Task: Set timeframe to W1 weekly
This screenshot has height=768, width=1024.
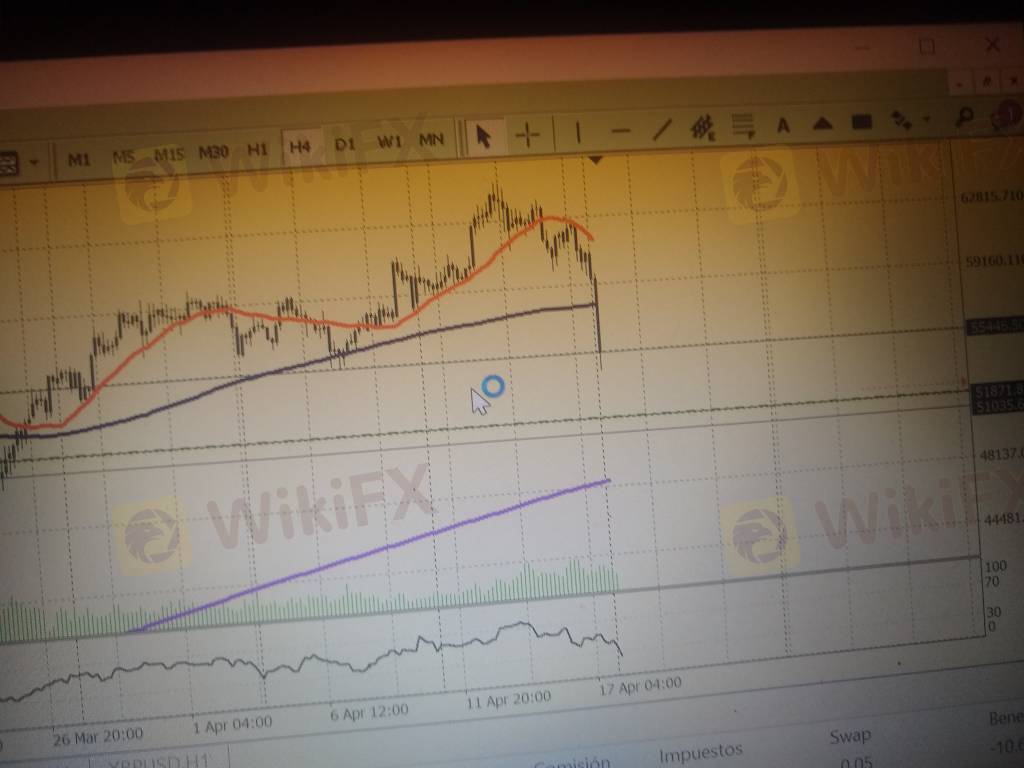Action: point(389,141)
